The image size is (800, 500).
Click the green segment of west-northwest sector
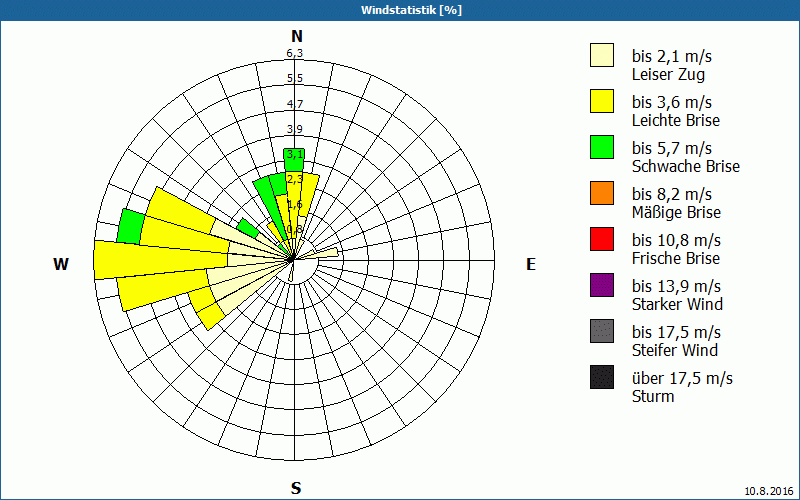131,227
